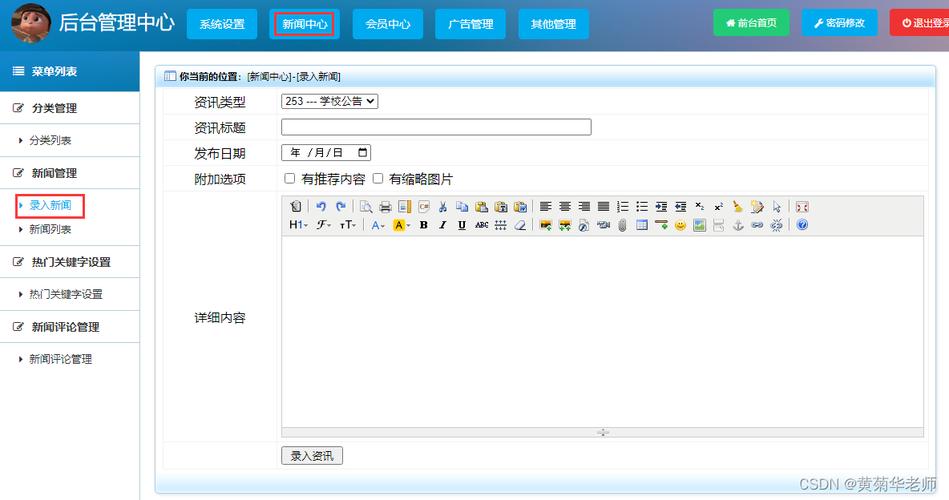Clear HTML with the broom icon
Screen dimensions: 949x500
click(x=738, y=206)
